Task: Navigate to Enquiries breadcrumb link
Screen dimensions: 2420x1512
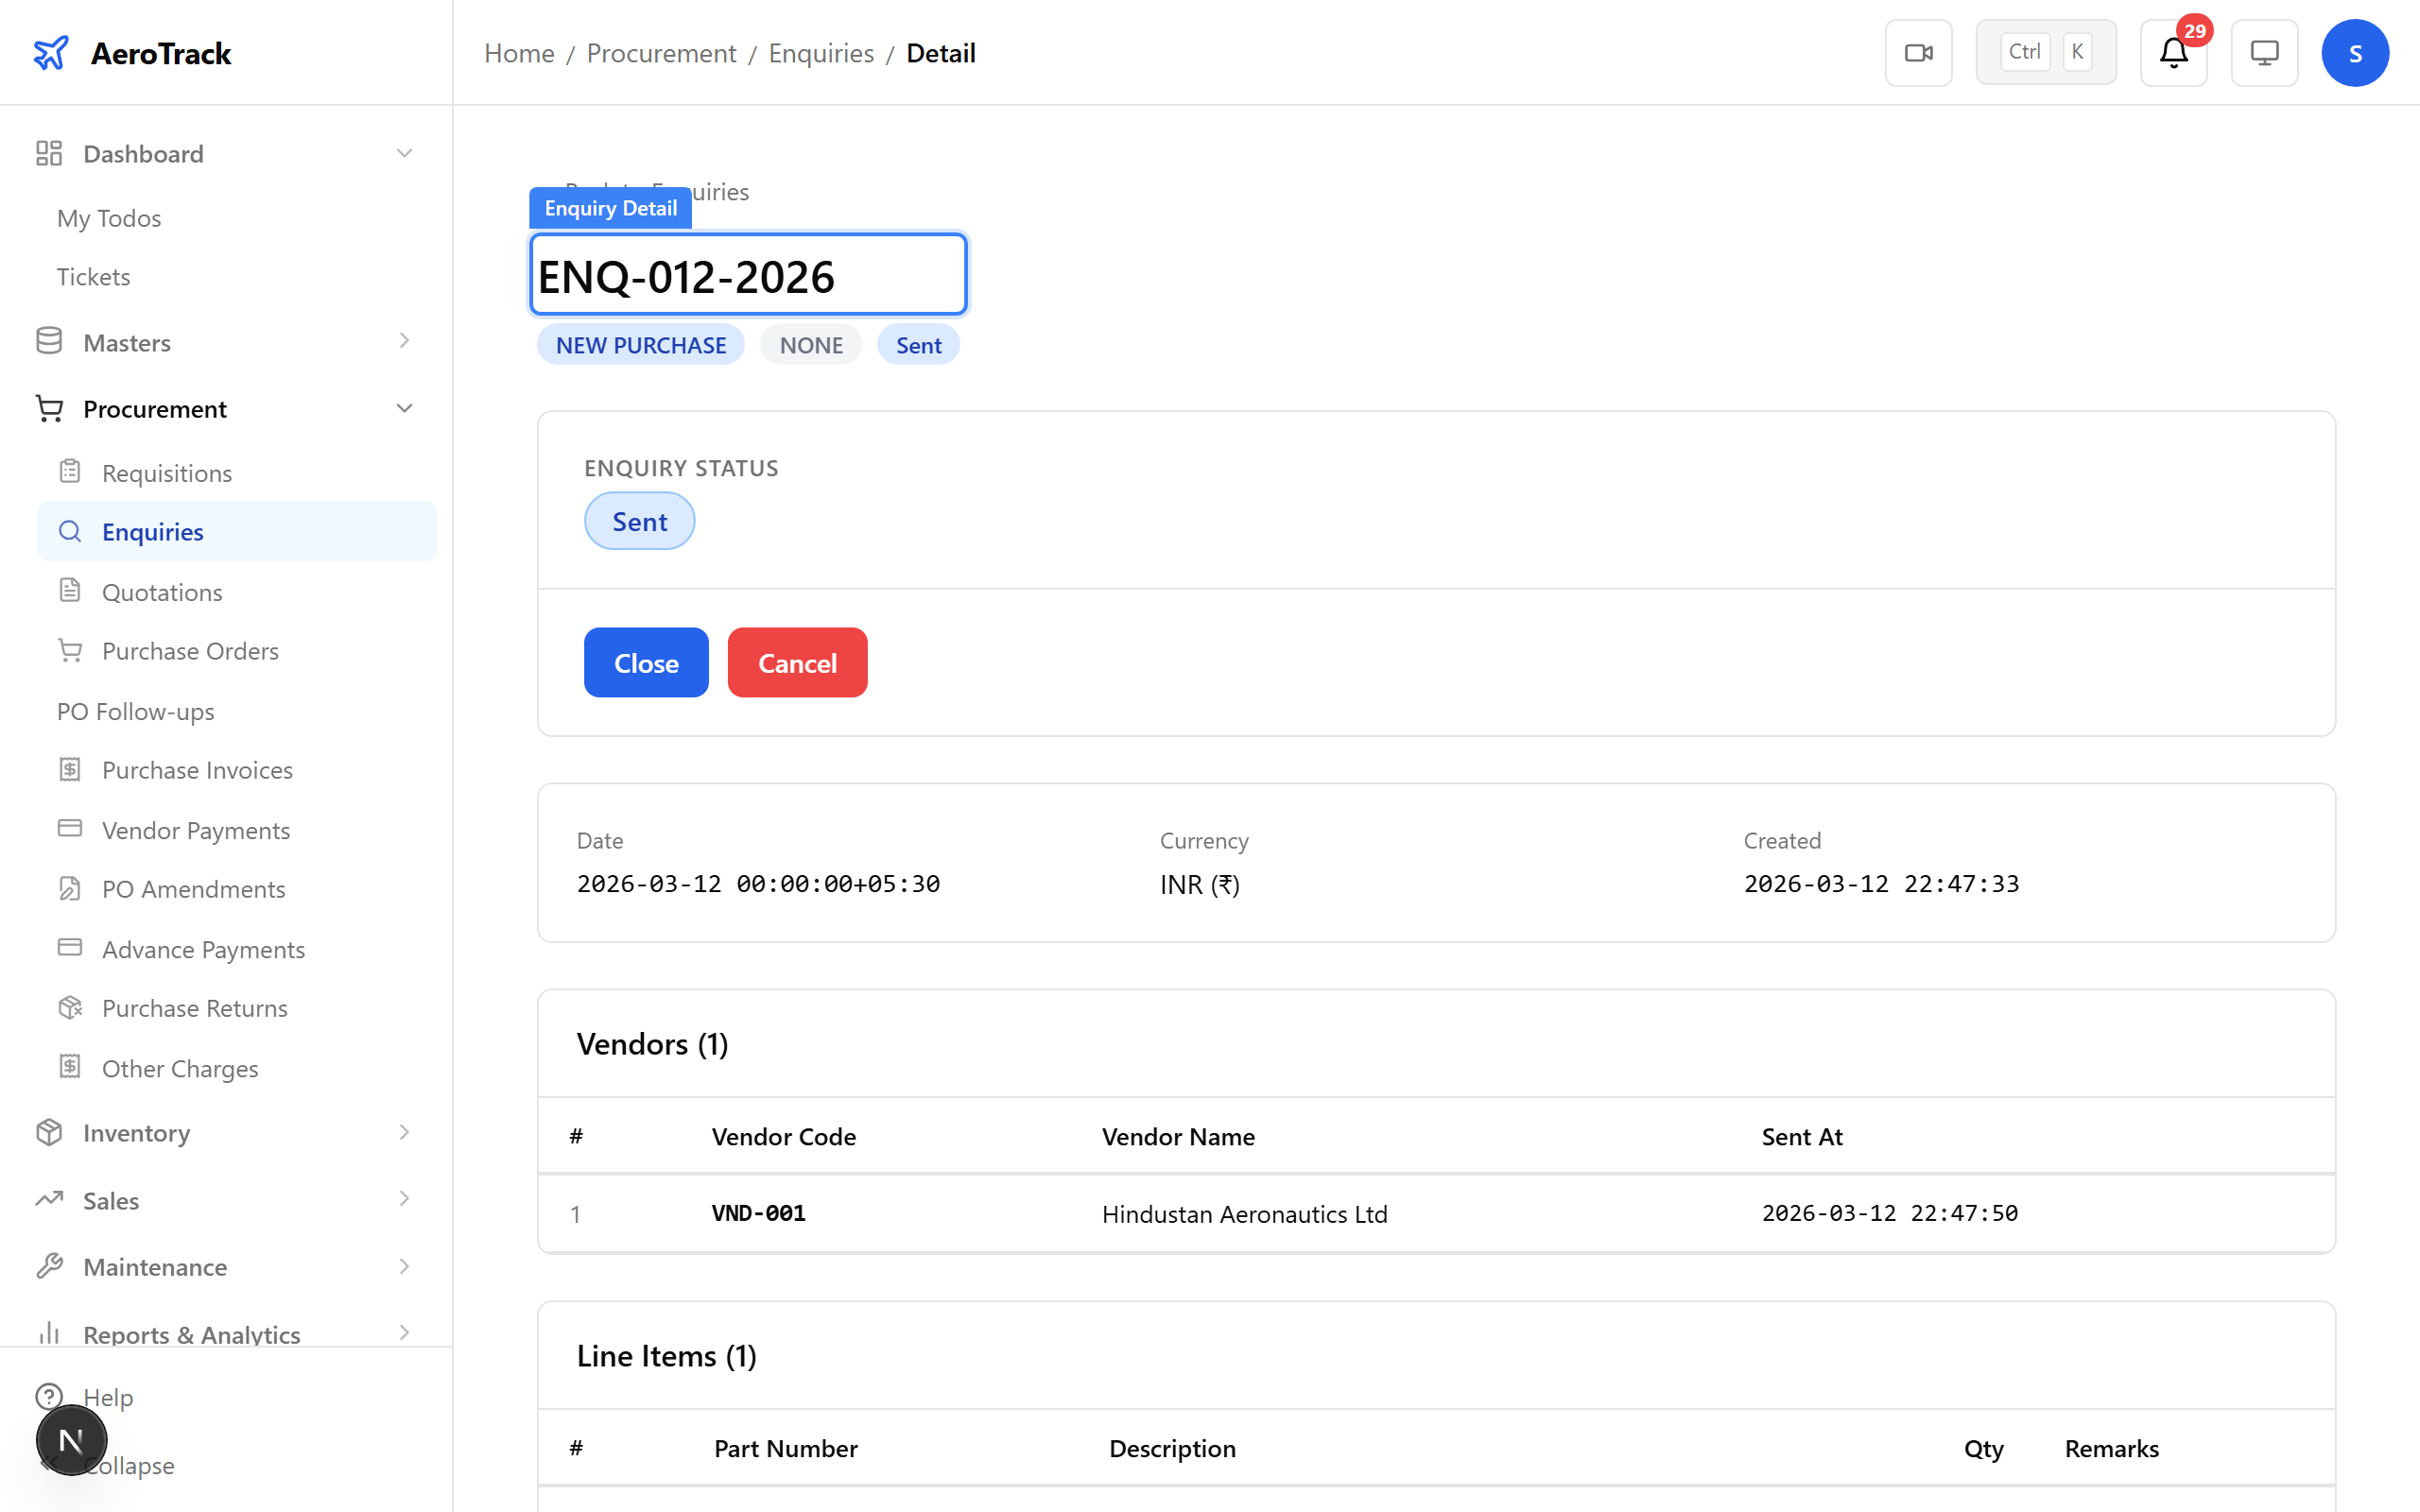Action: (x=820, y=53)
